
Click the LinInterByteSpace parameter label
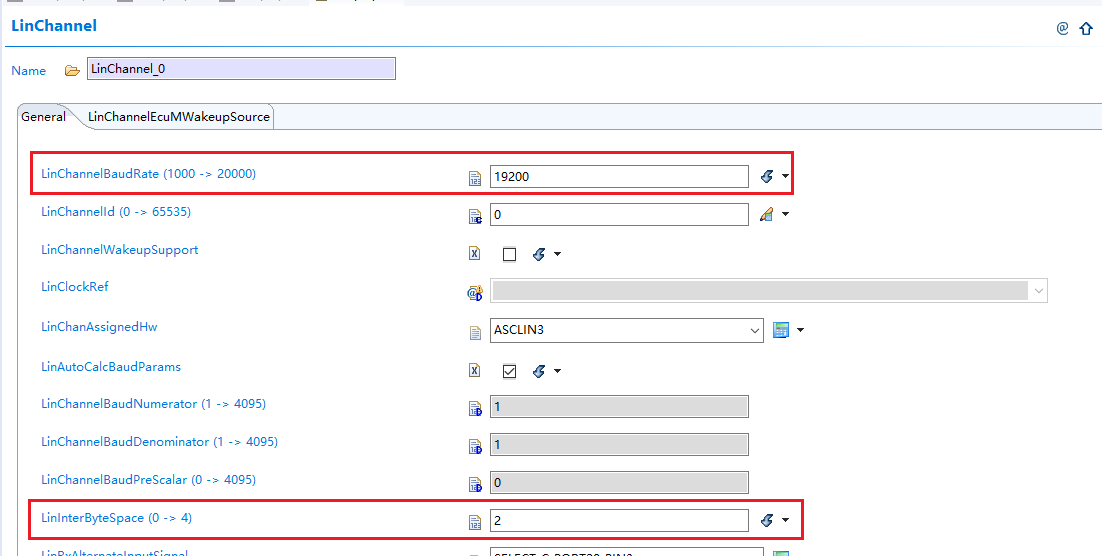115,518
